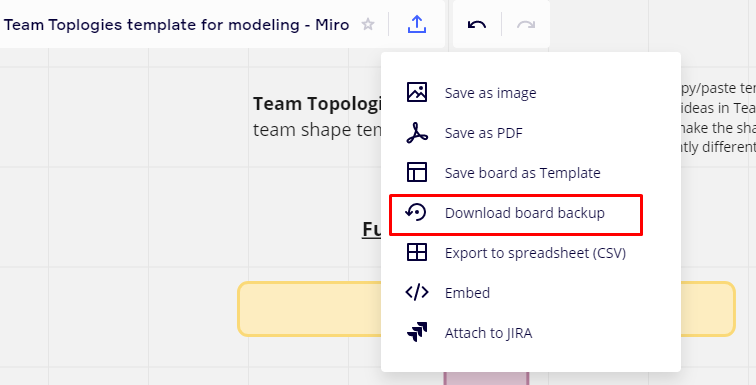Click the template layout icon

coord(417,172)
